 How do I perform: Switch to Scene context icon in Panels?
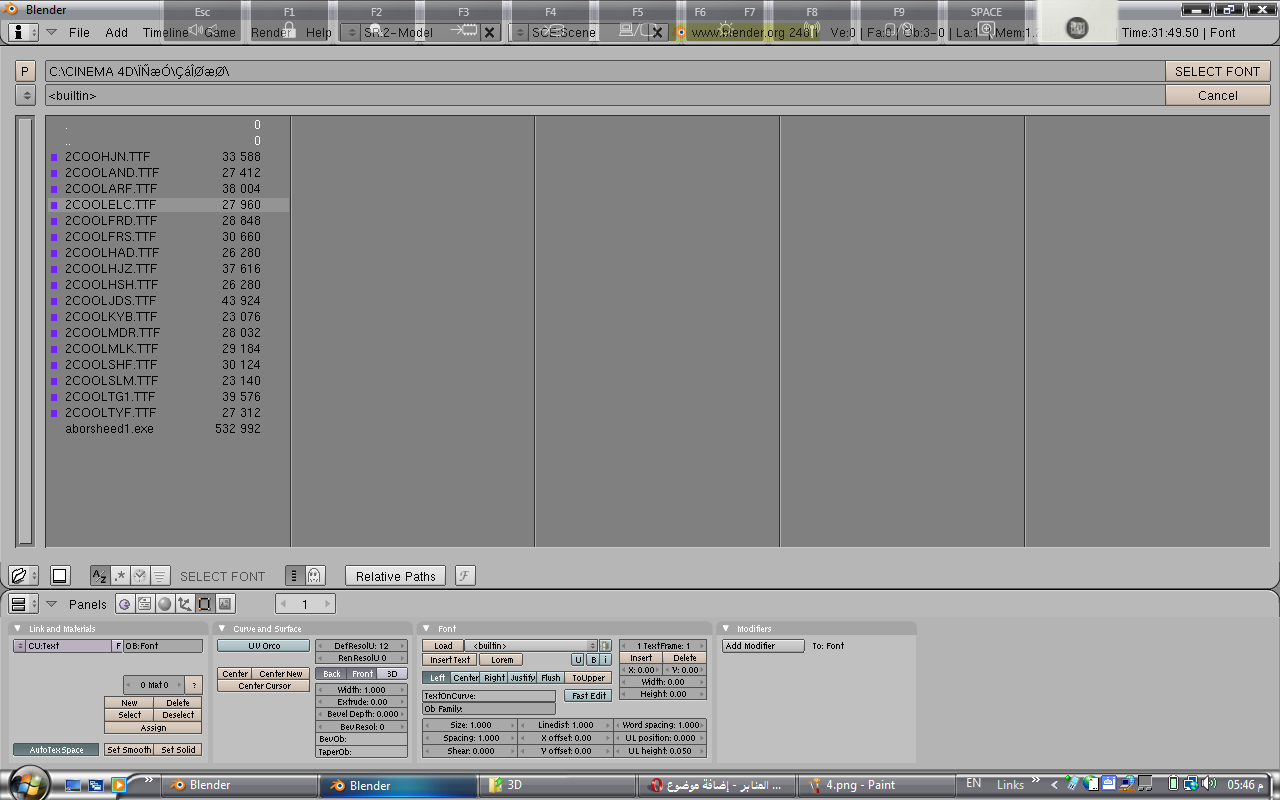225,604
